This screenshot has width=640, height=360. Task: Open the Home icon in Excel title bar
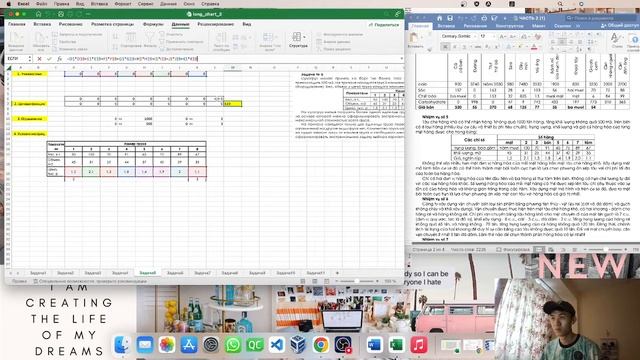(x=39, y=14)
